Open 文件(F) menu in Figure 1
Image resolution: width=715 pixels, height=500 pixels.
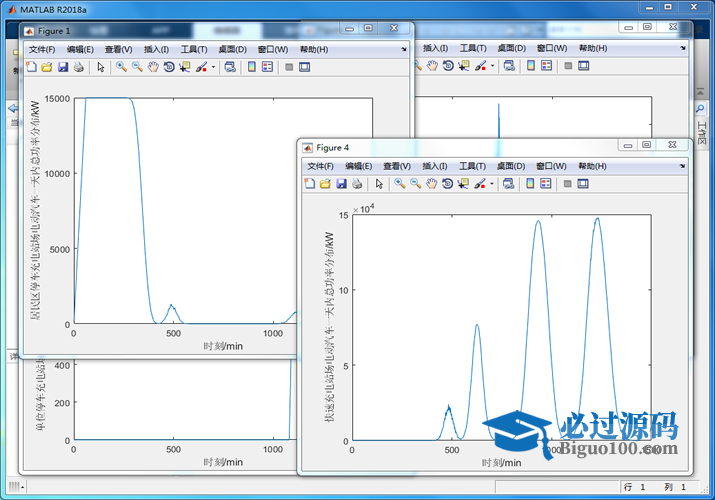(42, 49)
